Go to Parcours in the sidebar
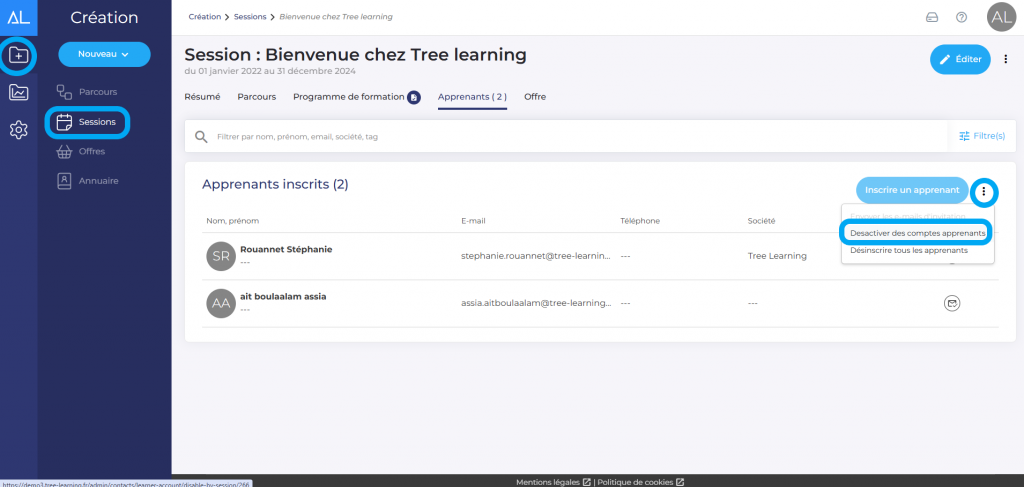Image resolution: width=1024 pixels, height=487 pixels. coord(98,92)
